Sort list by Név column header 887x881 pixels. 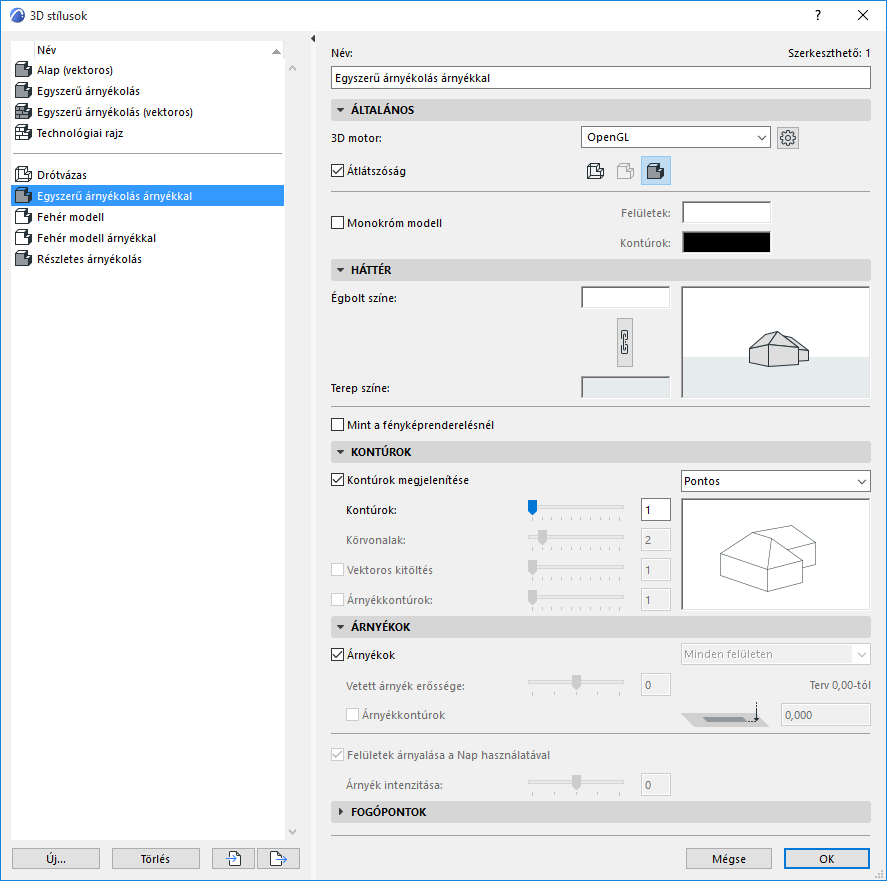coord(158,50)
